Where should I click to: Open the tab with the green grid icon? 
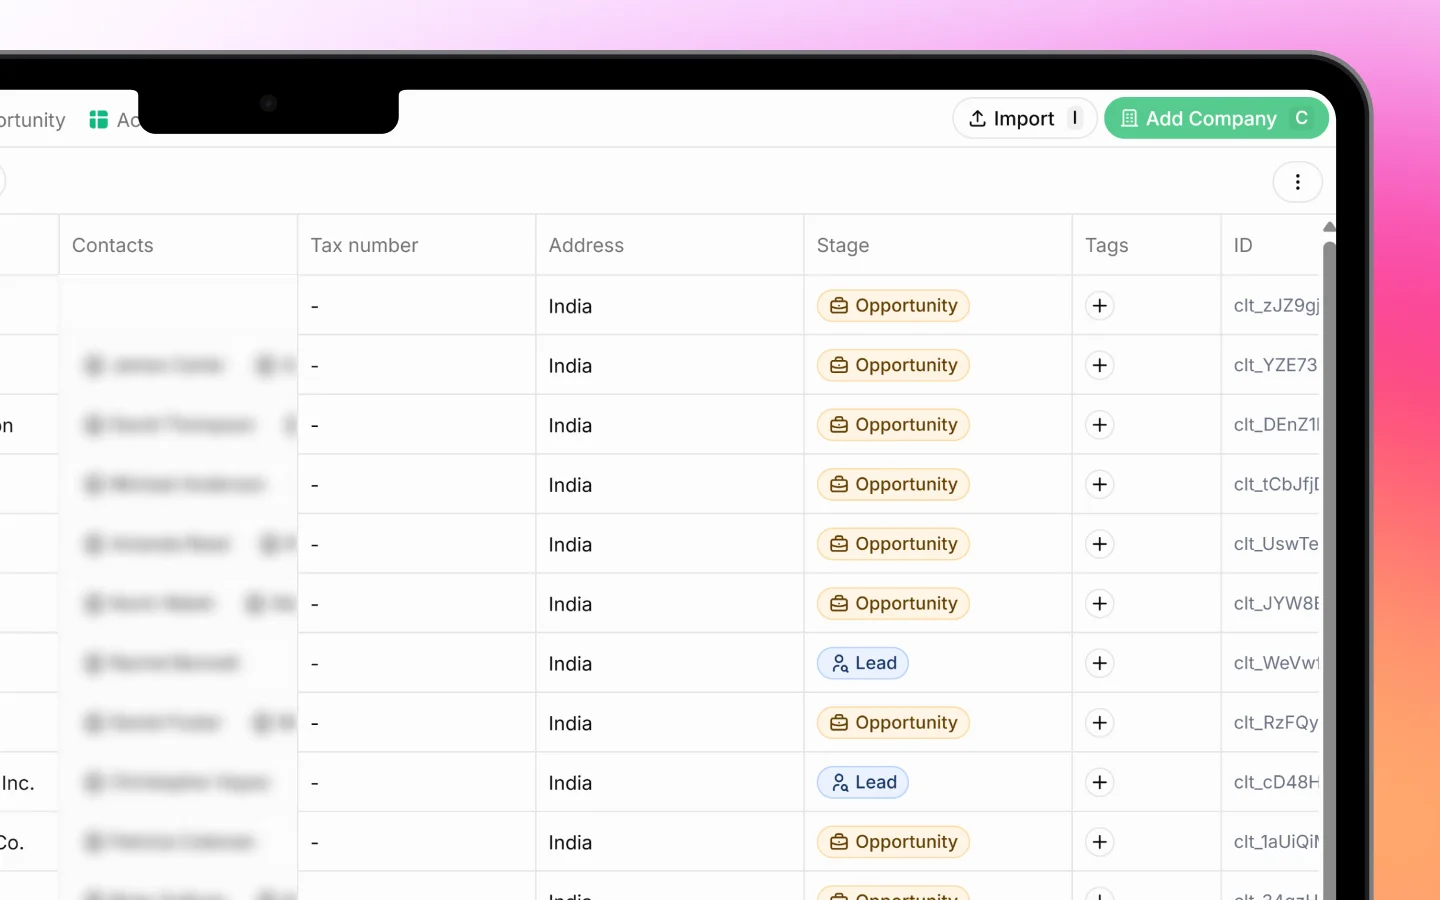click(x=113, y=120)
